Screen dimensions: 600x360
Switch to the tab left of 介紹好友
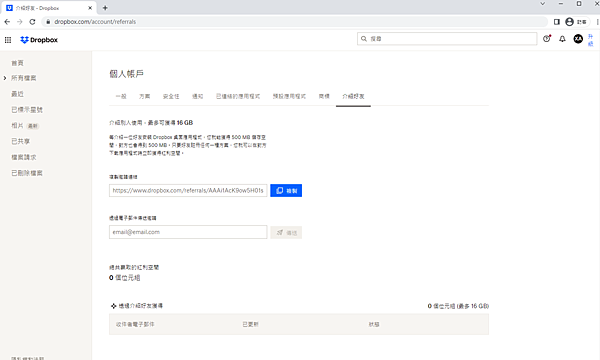click(324, 96)
